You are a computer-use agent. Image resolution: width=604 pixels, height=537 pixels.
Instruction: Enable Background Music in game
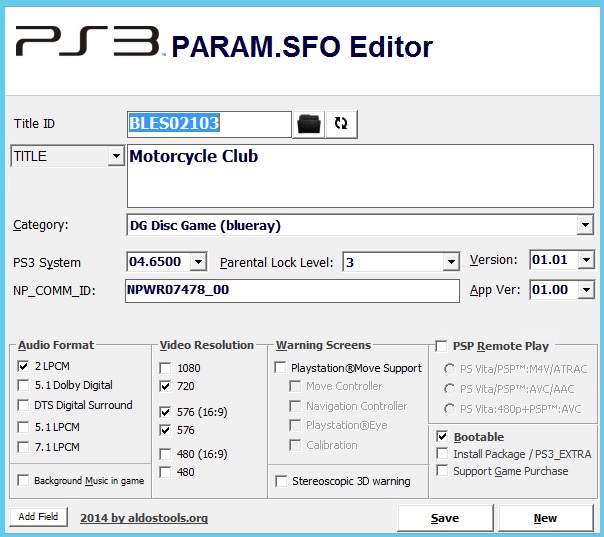pos(23,480)
